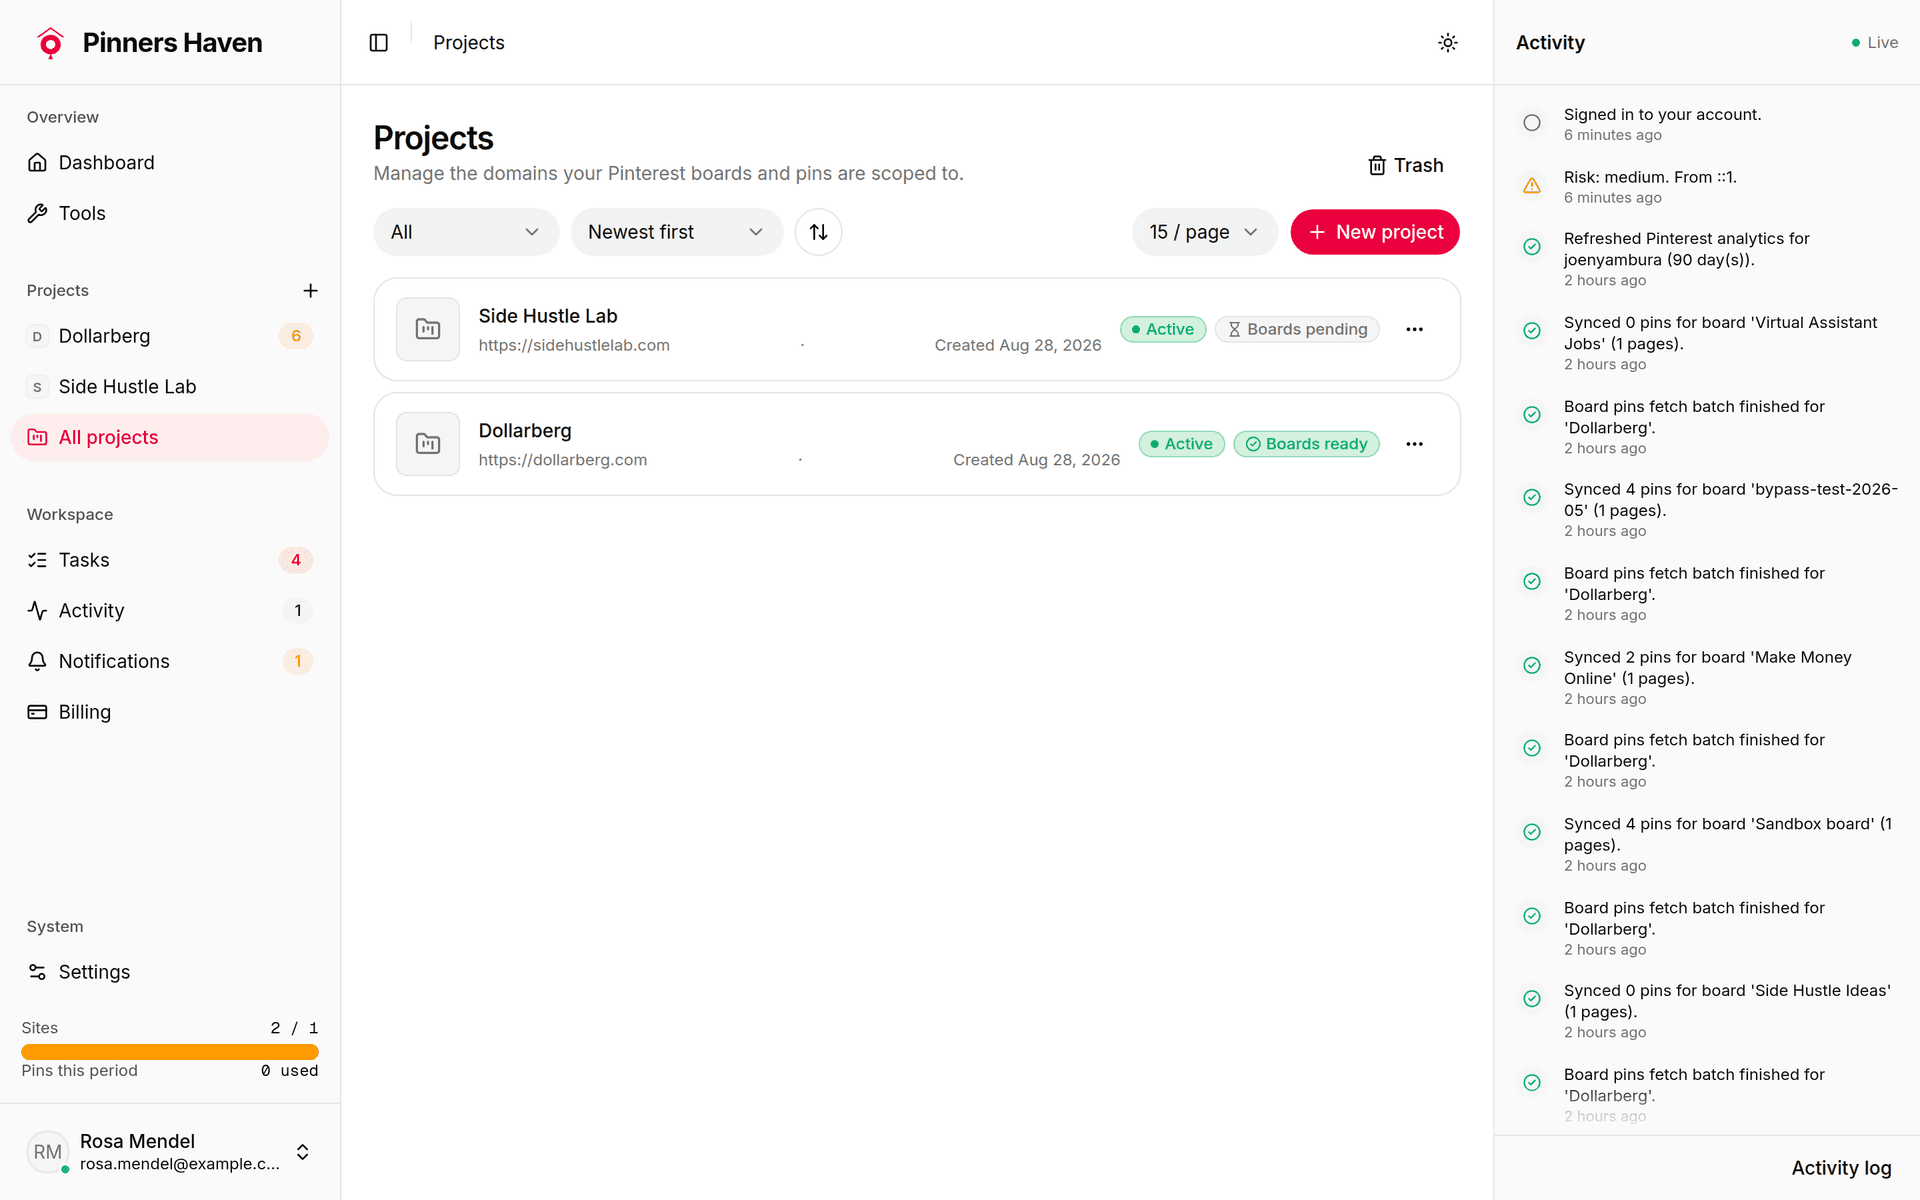Open Settings under System

(x=170, y=972)
